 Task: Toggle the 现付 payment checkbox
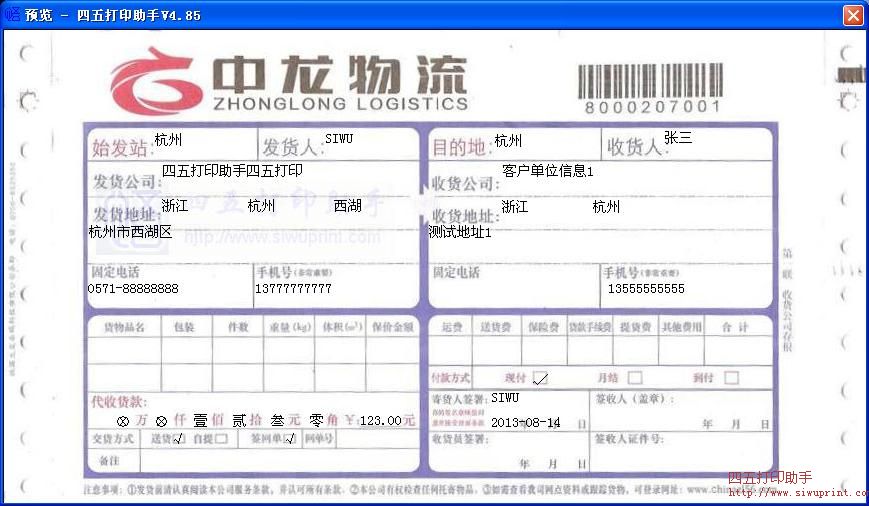(x=540, y=378)
